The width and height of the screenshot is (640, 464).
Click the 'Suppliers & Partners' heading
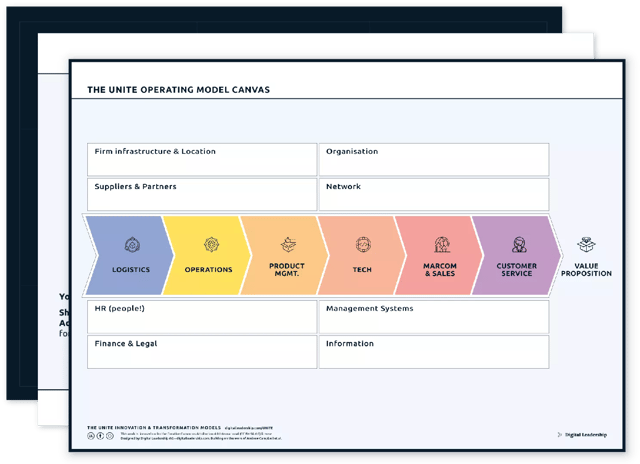pos(136,186)
